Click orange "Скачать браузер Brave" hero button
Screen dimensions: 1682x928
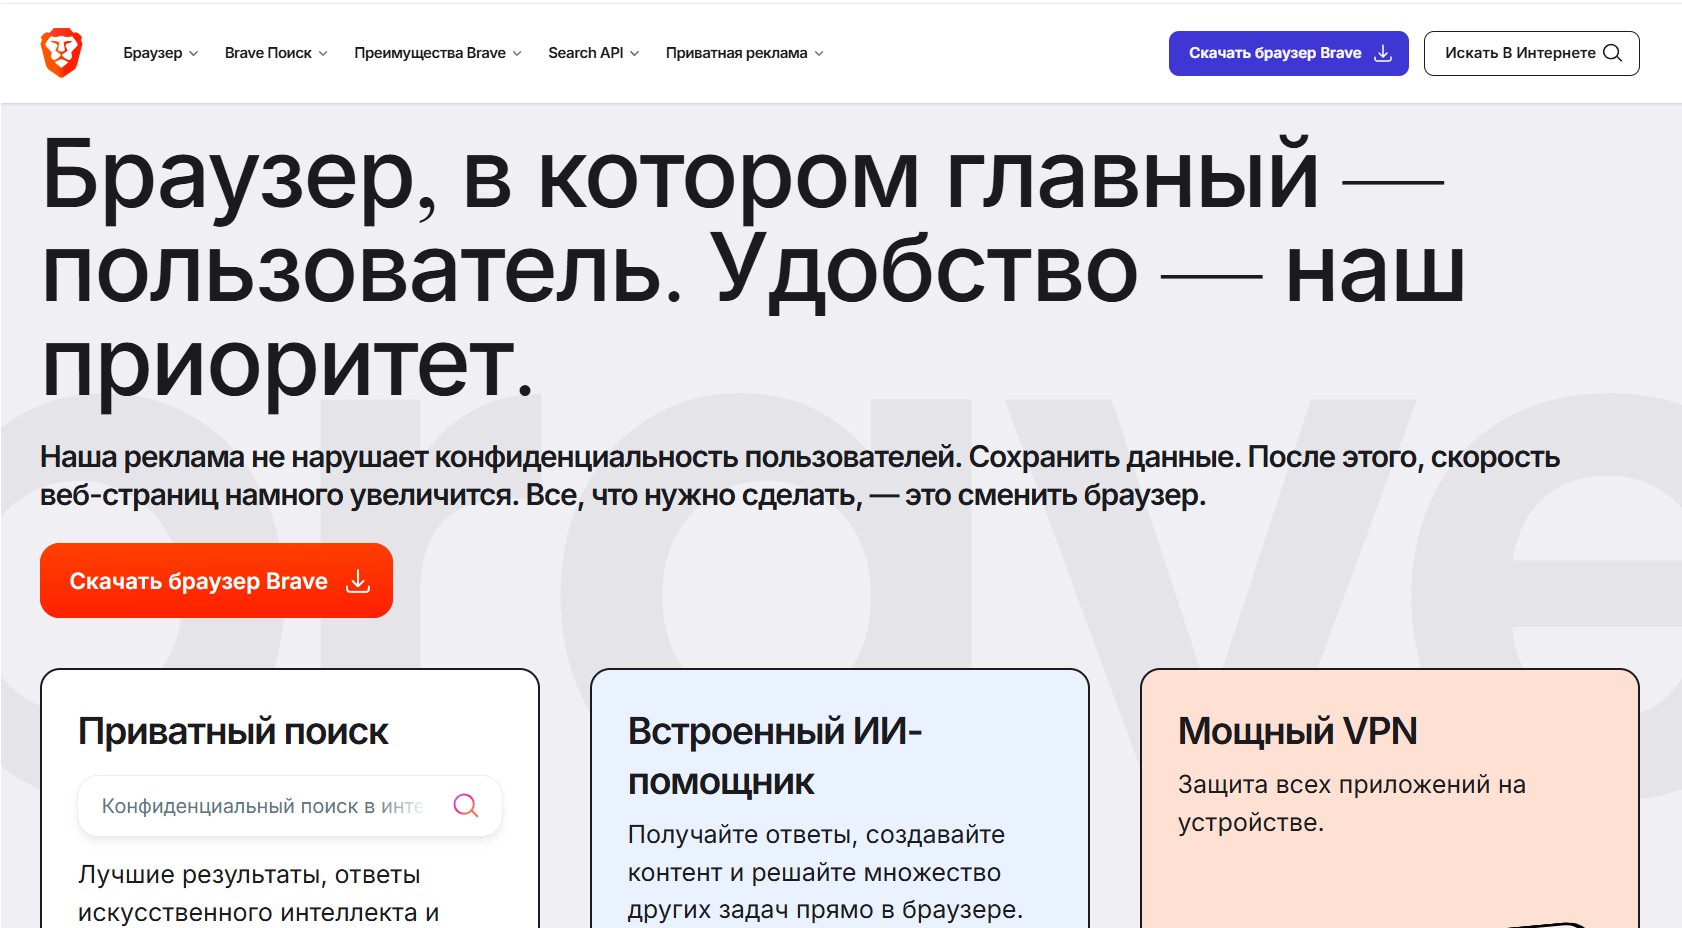pos(215,580)
